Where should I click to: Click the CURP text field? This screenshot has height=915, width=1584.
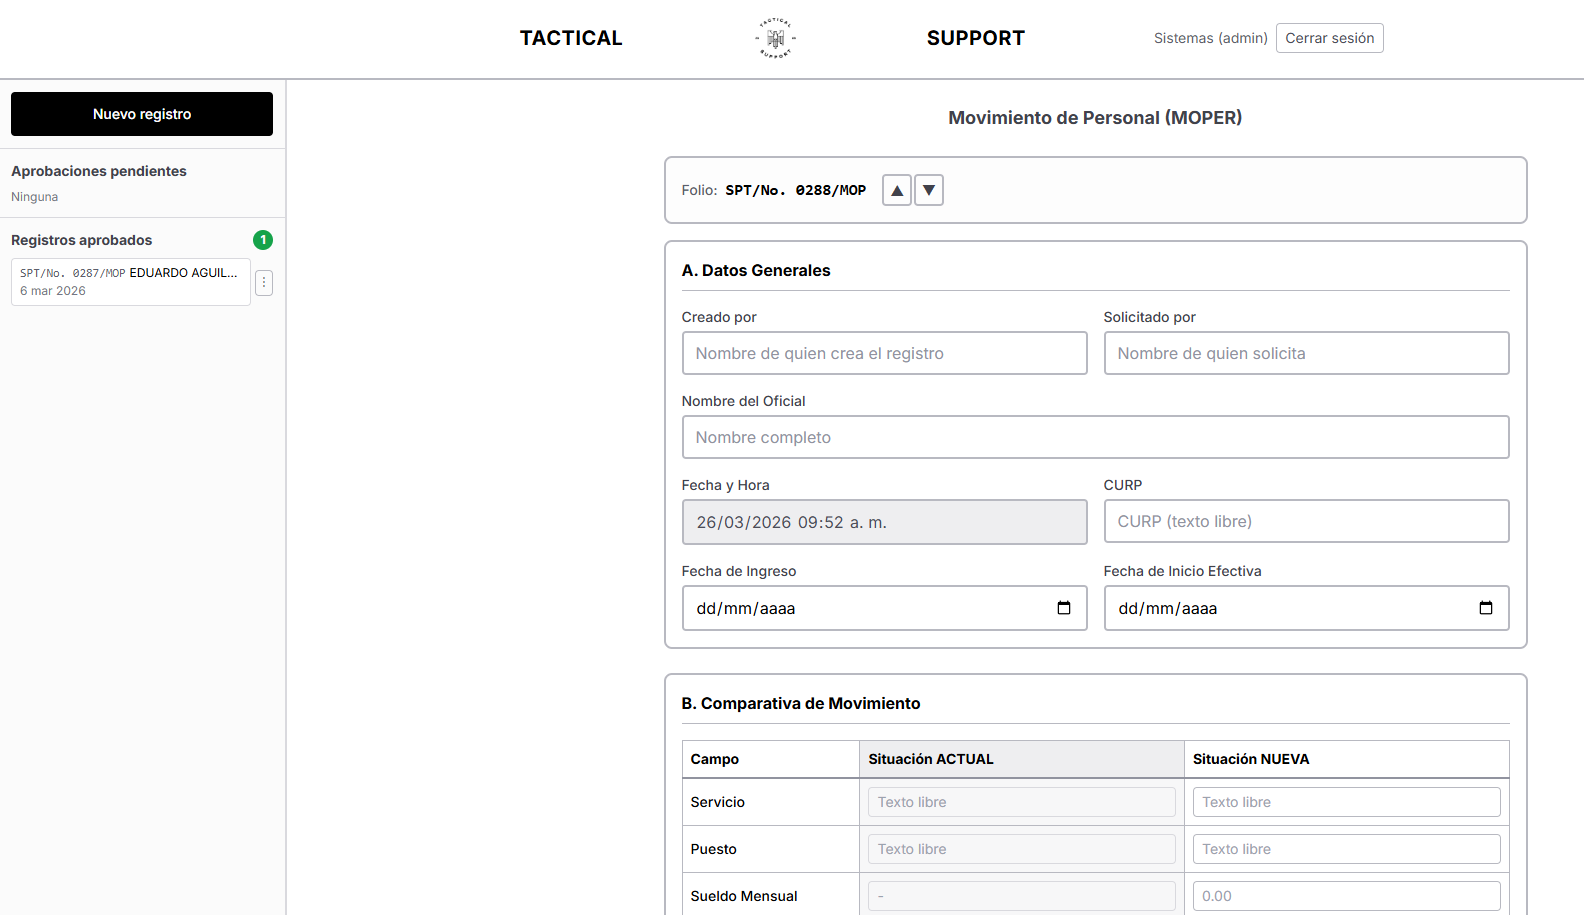coord(1306,521)
